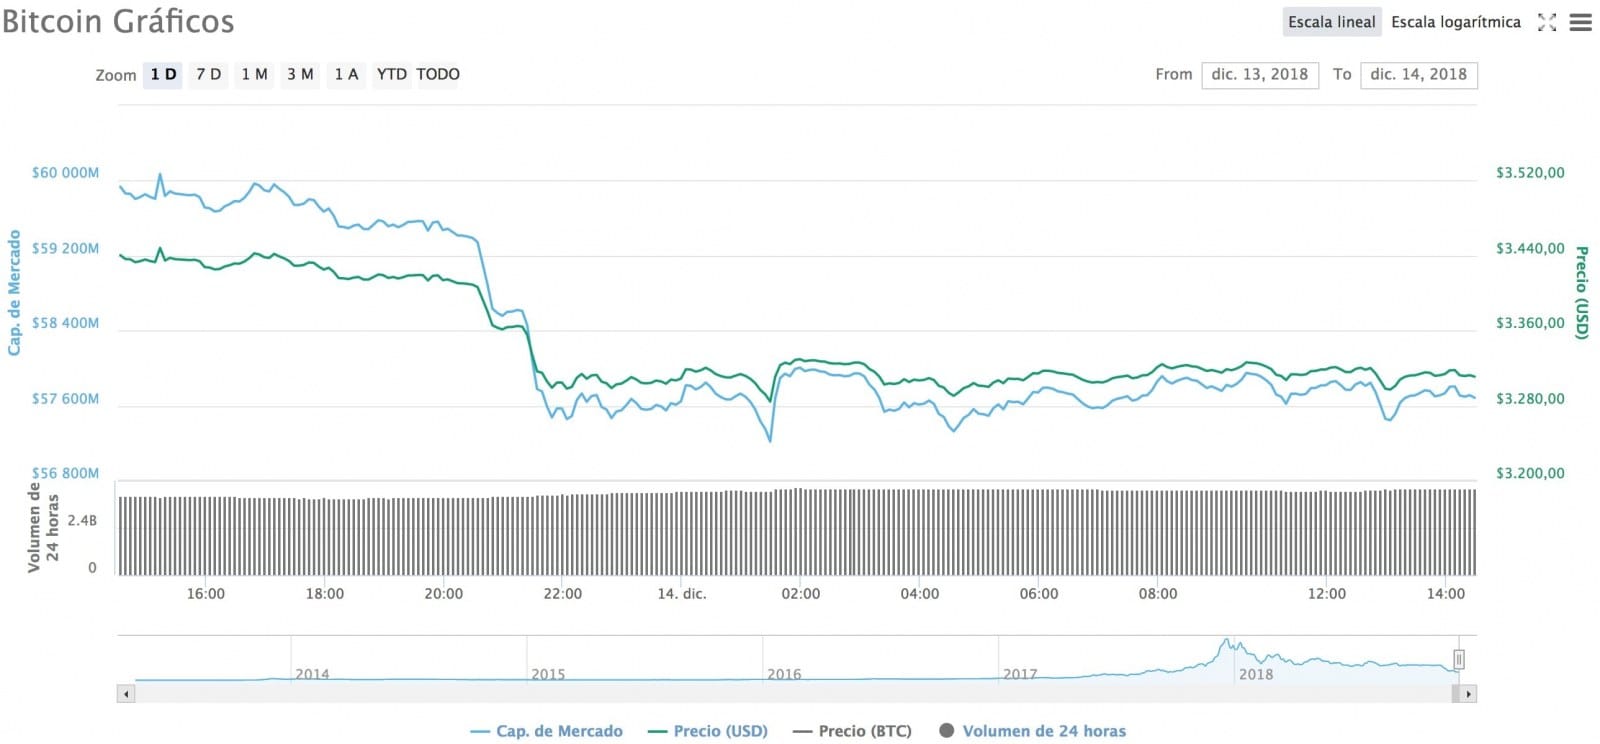Click the $3.440,00 price axis label

click(1530, 248)
